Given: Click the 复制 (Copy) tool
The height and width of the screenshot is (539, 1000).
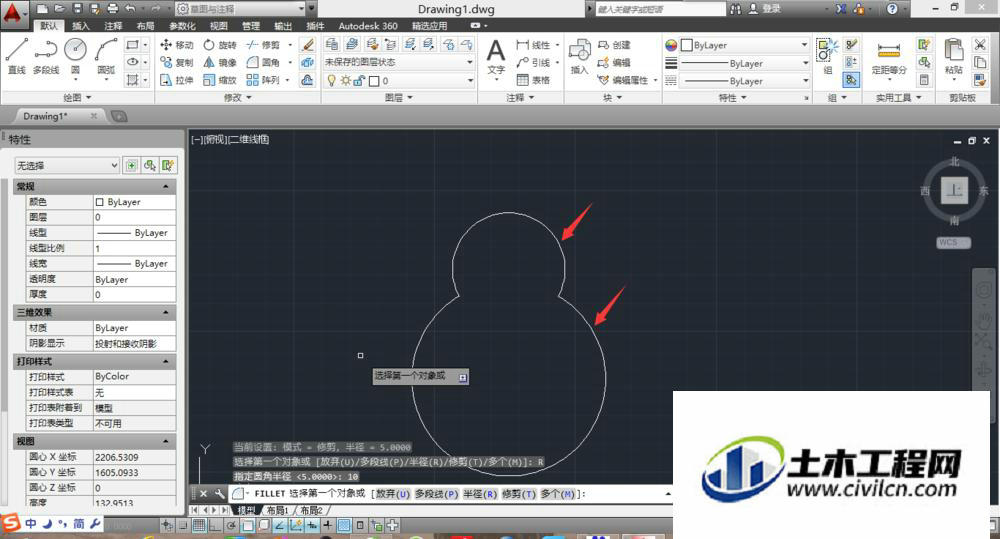Looking at the screenshot, I should click(176, 63).
